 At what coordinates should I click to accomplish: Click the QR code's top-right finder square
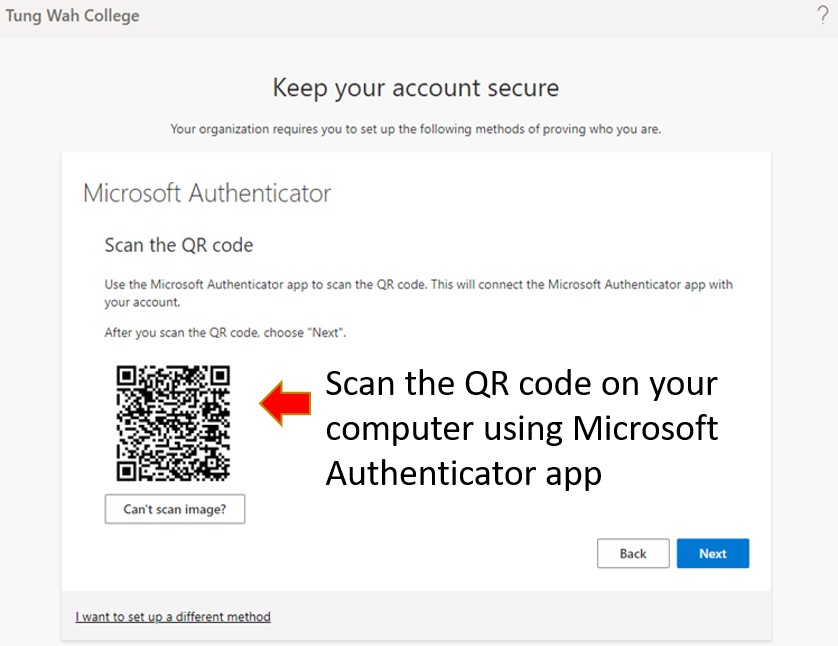click(220, 376)
